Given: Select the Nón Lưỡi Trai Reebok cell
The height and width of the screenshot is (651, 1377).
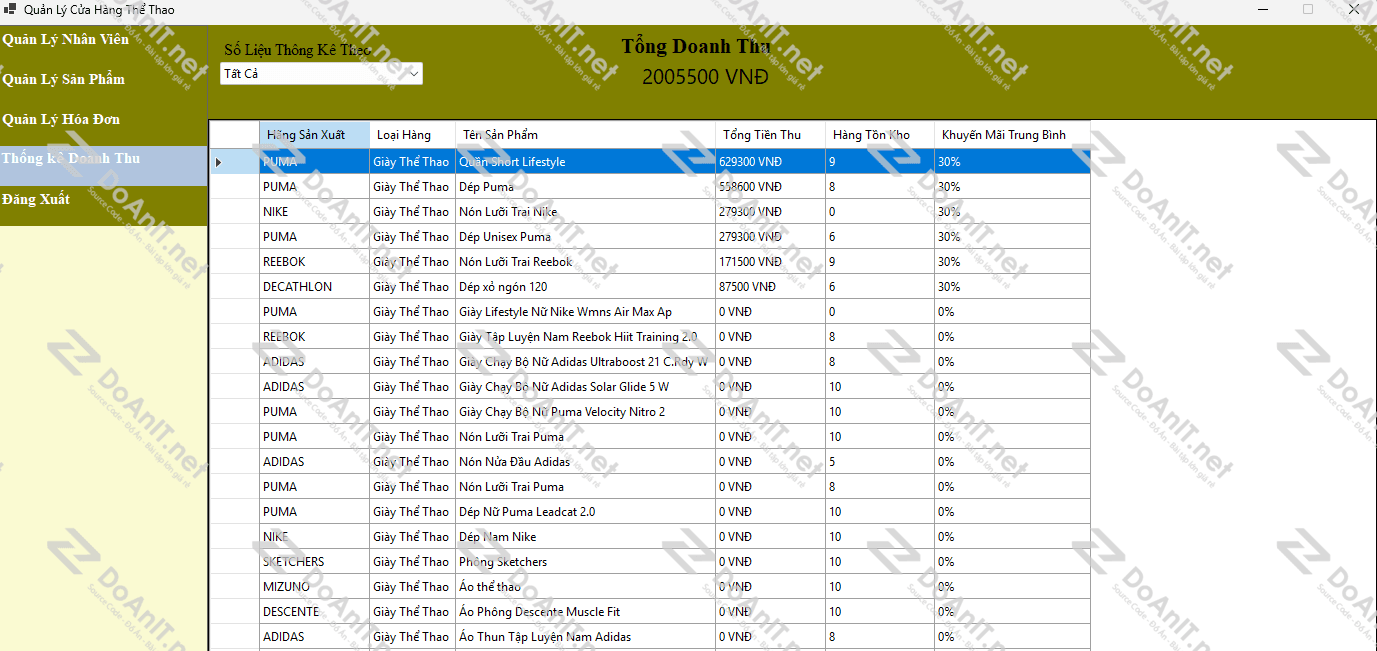Looking at the screenshot, I should click(x=585, y=262).
